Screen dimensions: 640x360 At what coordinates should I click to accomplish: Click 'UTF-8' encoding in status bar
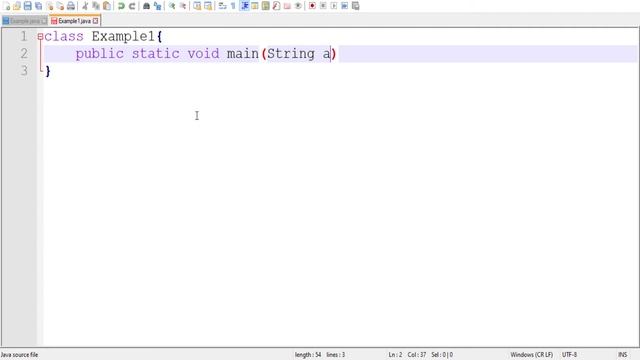569,355
